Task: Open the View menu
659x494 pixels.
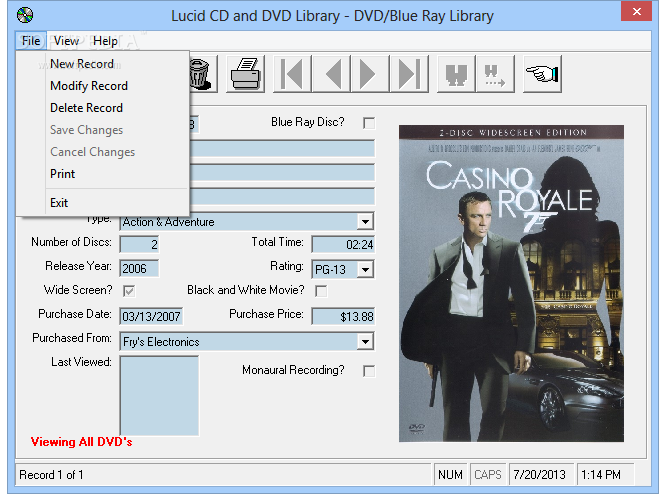Action: click(x=66, y=41)
